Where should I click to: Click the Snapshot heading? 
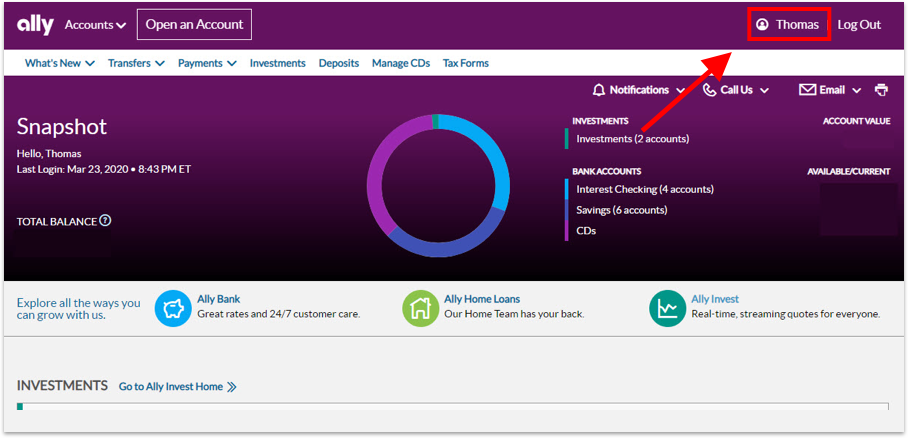pos(62,127)
